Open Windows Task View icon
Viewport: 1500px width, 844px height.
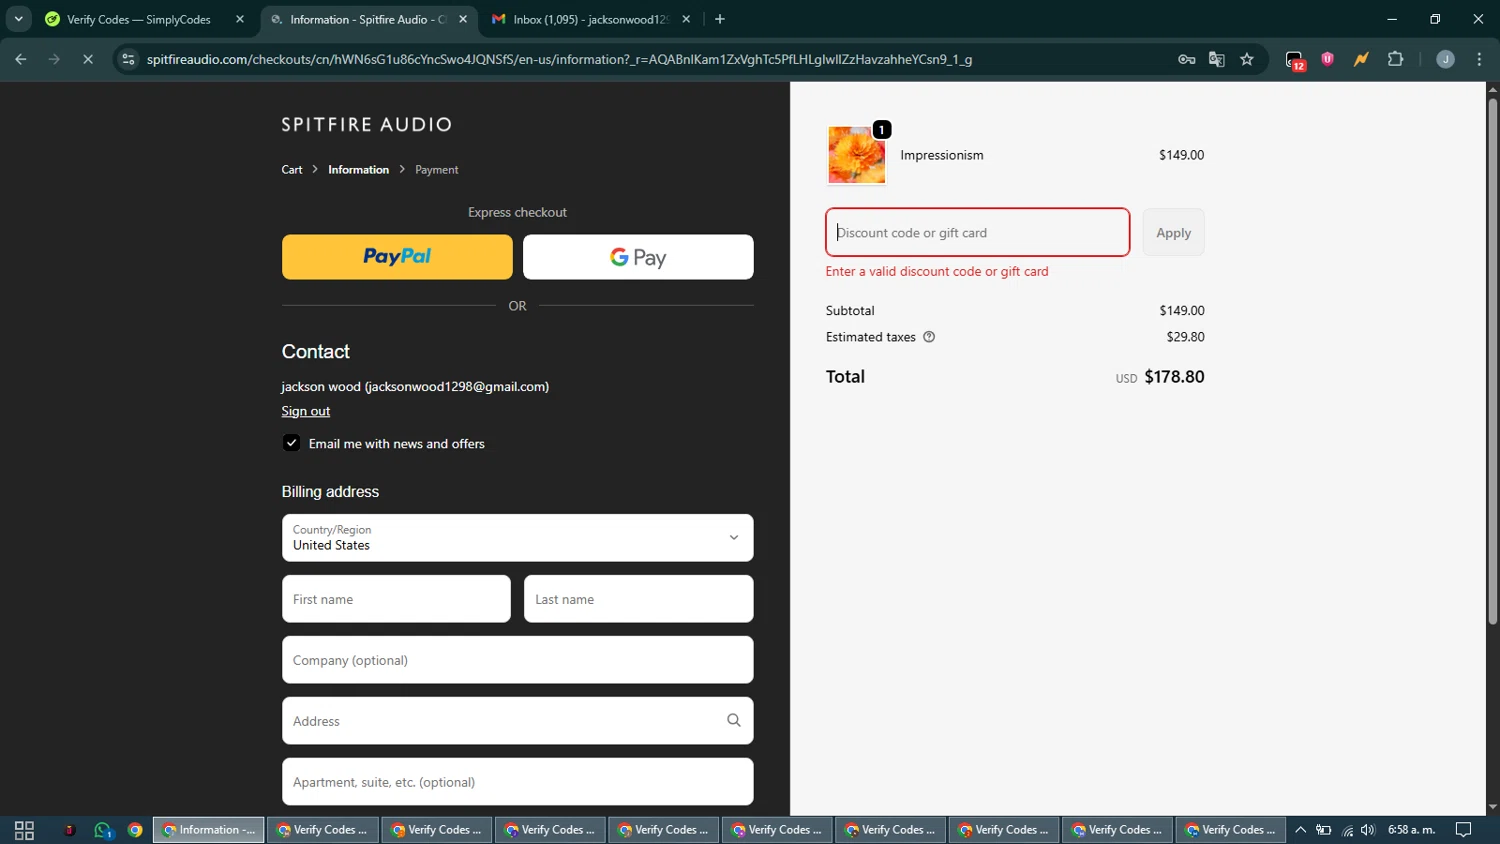coord(24,830)
